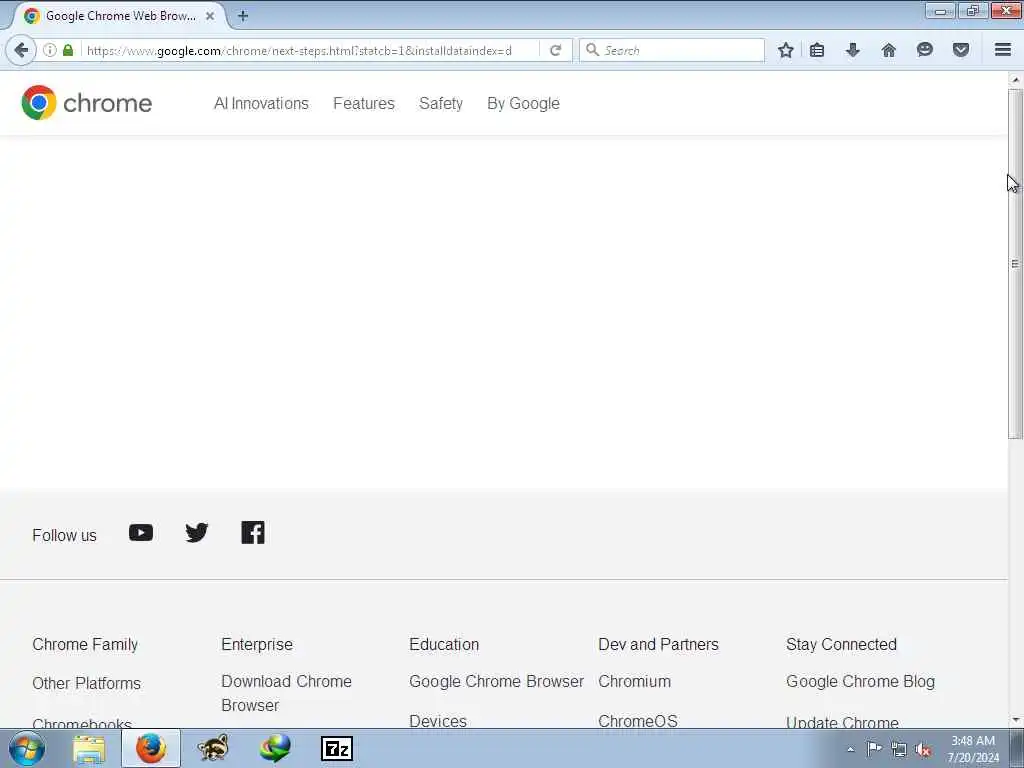Go to home page via house icon
The height and width of the screenshot is (768, 1024).
point(889,50)
